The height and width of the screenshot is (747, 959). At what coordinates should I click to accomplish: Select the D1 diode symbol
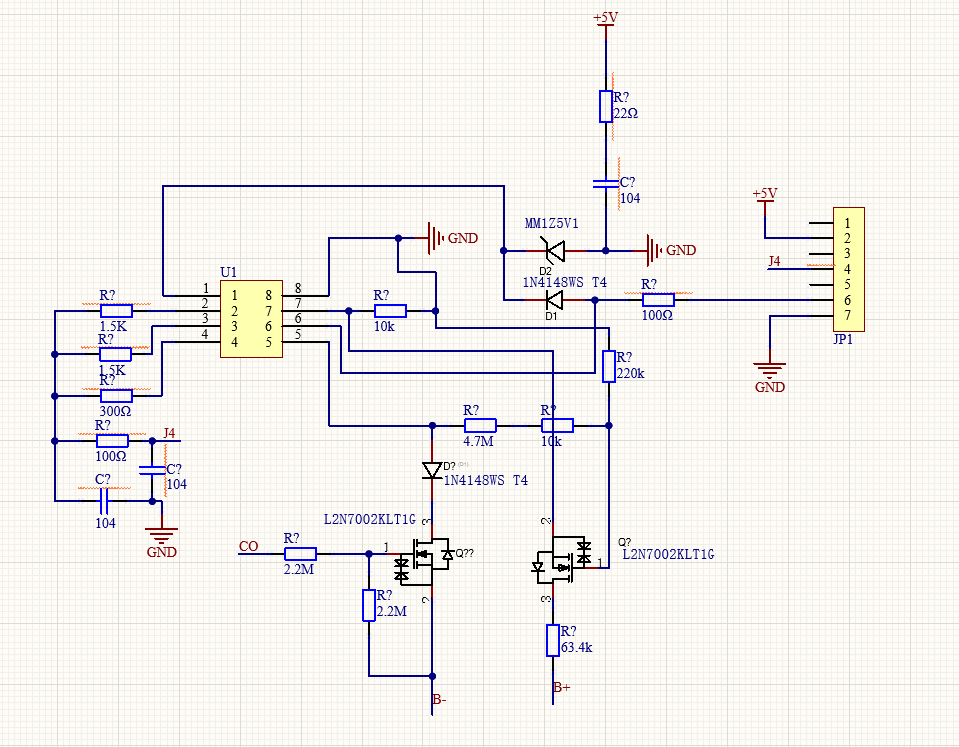(x=554, y=300)
